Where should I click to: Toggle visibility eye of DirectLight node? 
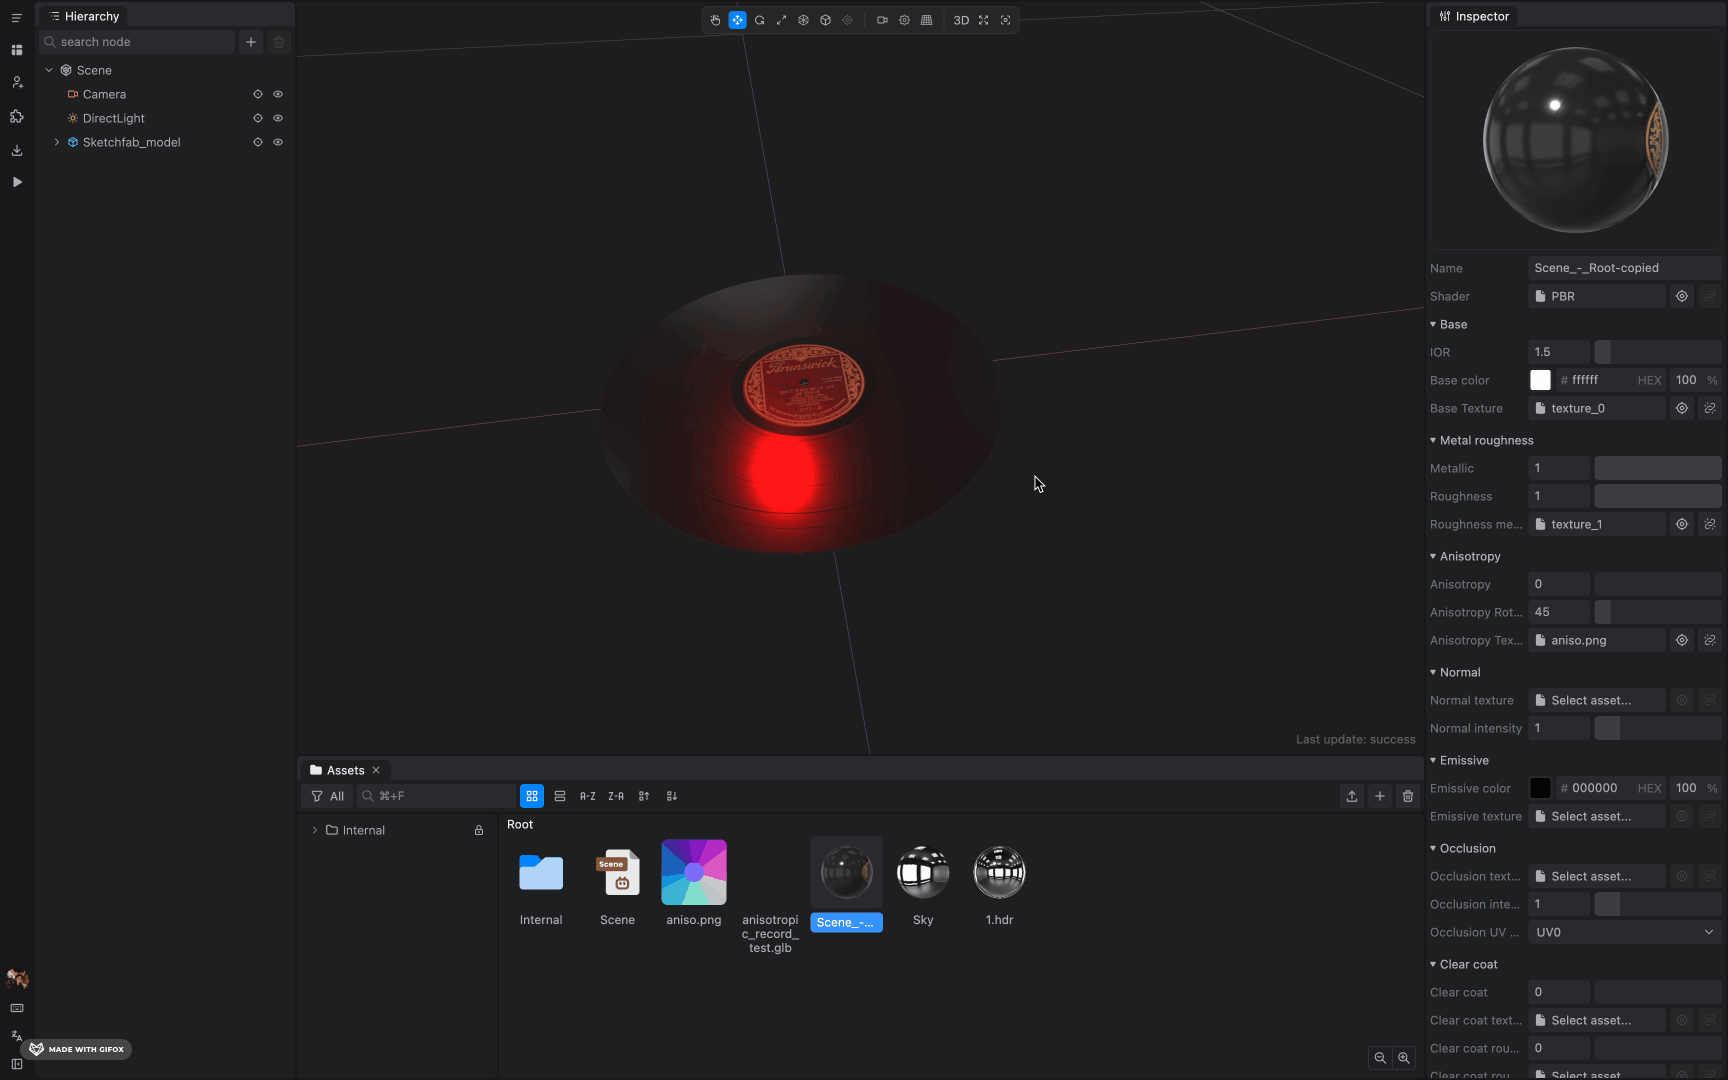click(x=278, y=118)
